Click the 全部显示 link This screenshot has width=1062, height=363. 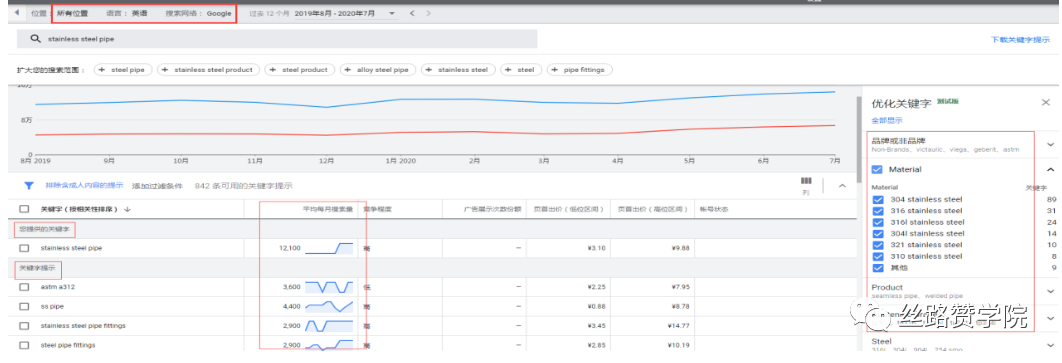887,120
